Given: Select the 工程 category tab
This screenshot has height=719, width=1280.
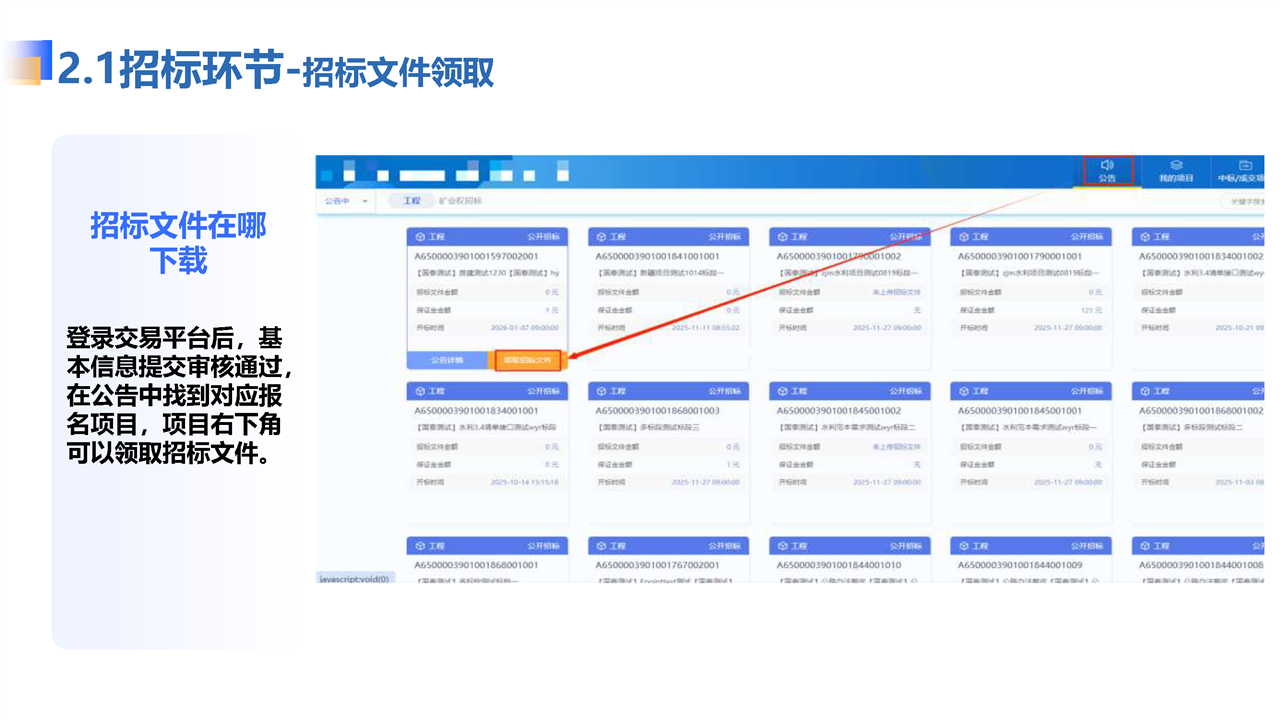Looking at the screenshot, I should (412, 201).
